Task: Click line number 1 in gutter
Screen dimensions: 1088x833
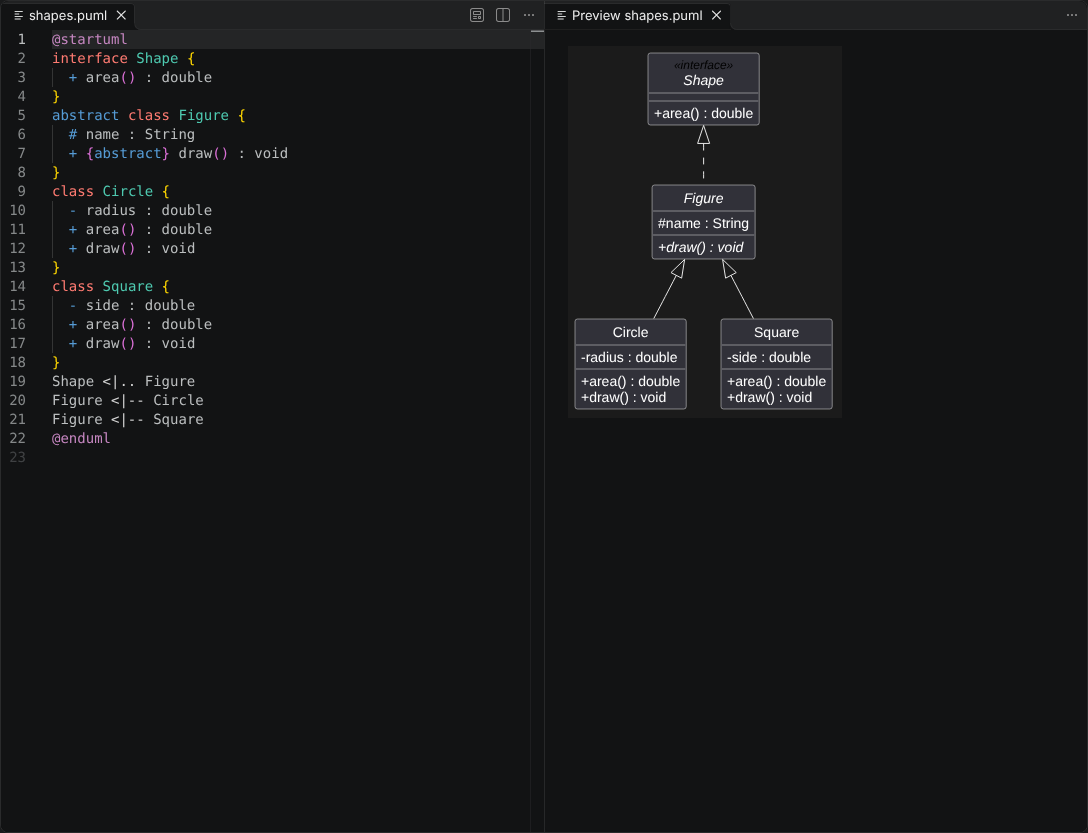Action: 22,40
